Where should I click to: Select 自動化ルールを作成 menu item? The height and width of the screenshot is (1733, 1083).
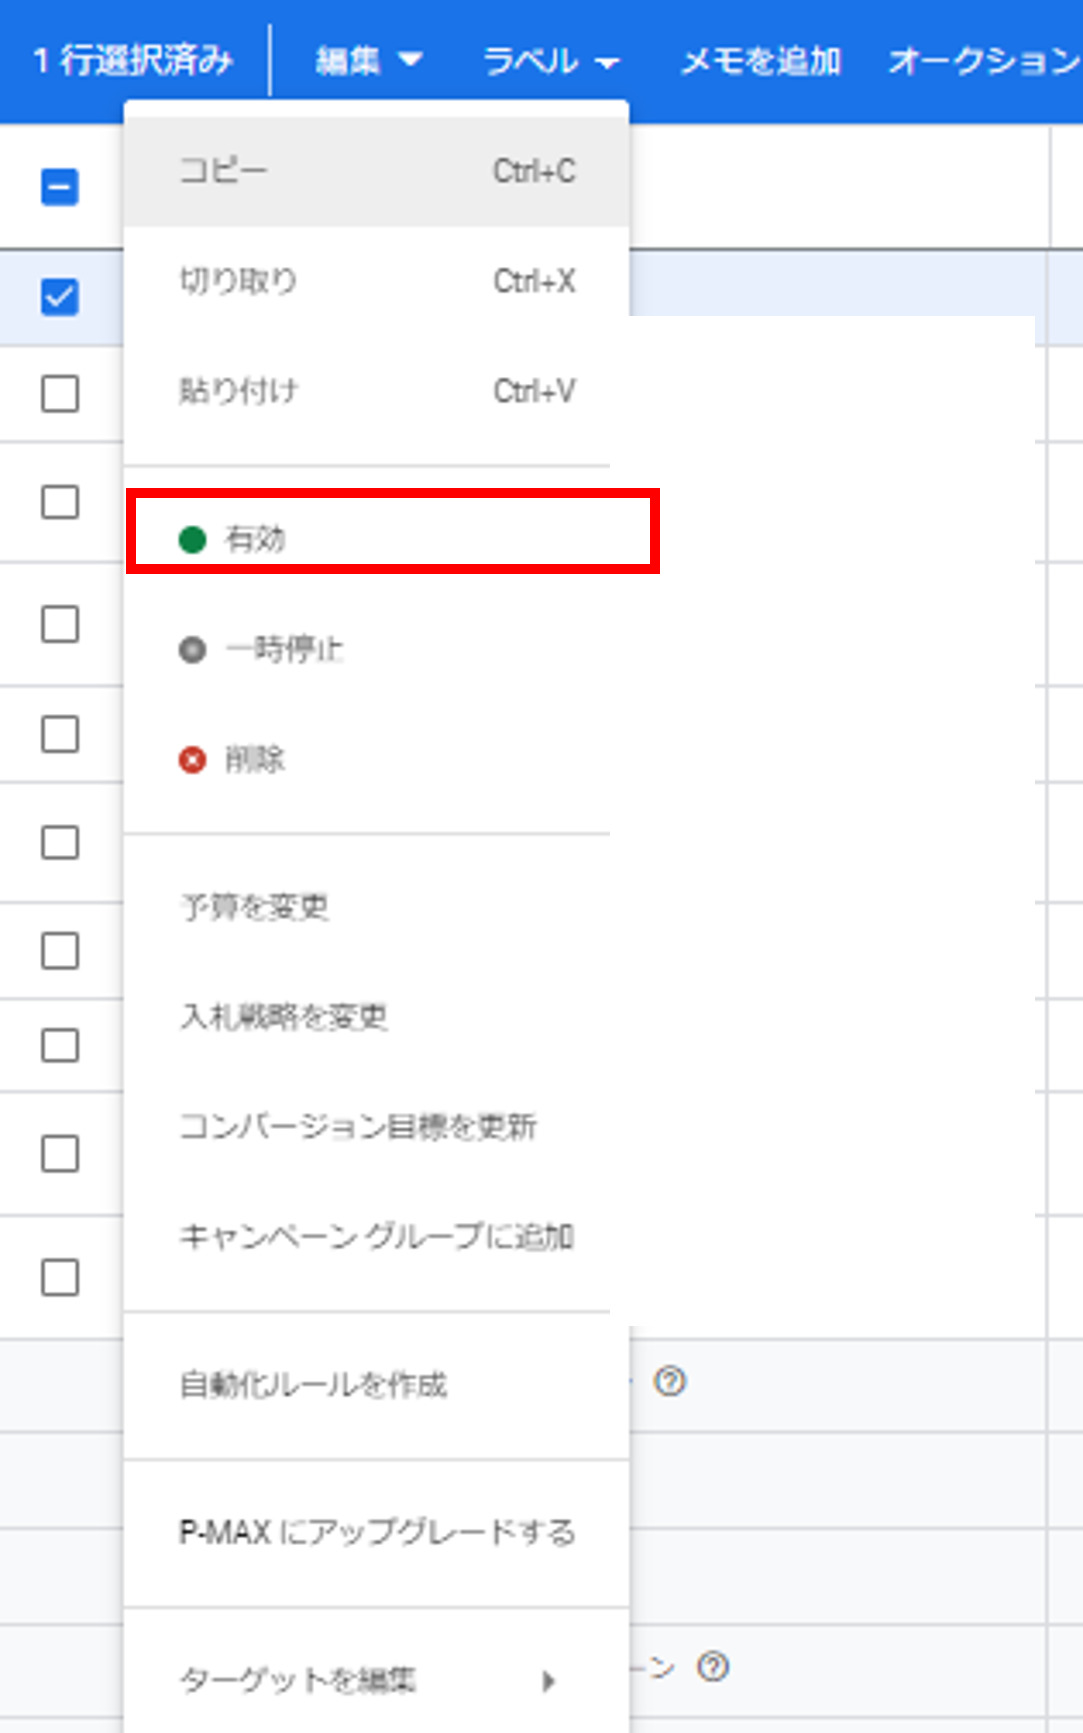click(376, 1385)
